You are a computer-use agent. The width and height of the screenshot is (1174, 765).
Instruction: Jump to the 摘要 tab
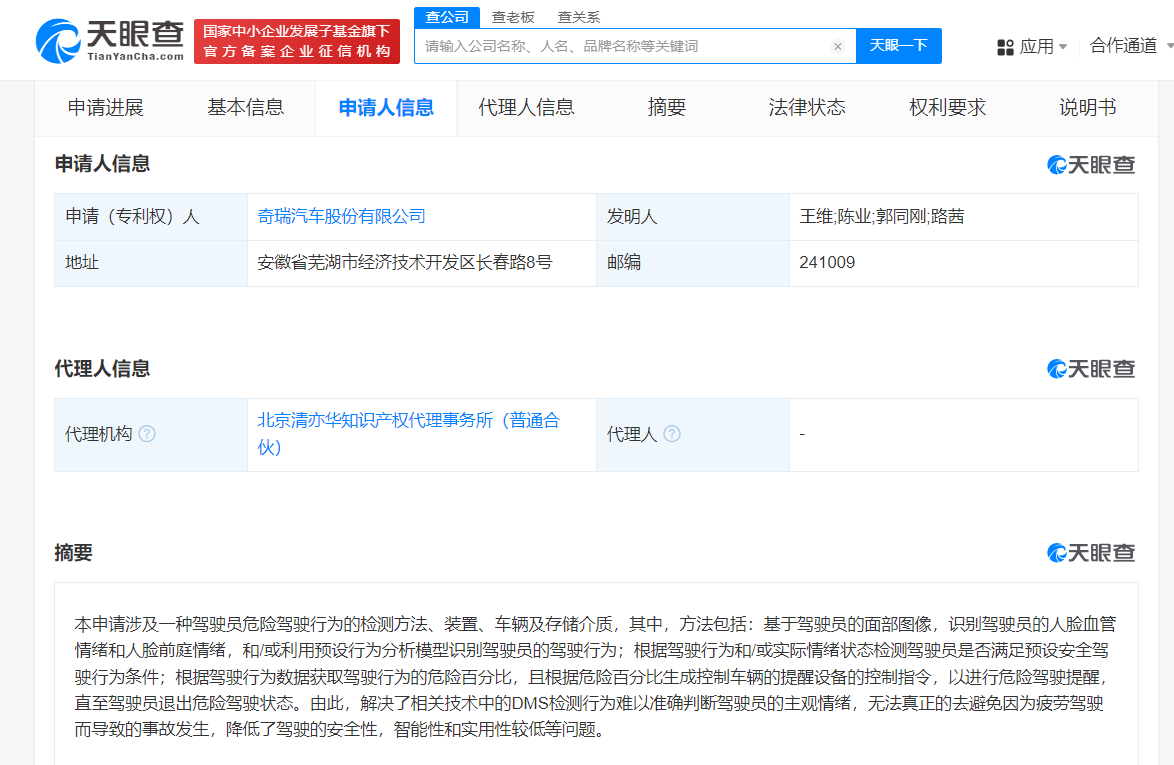666,108
